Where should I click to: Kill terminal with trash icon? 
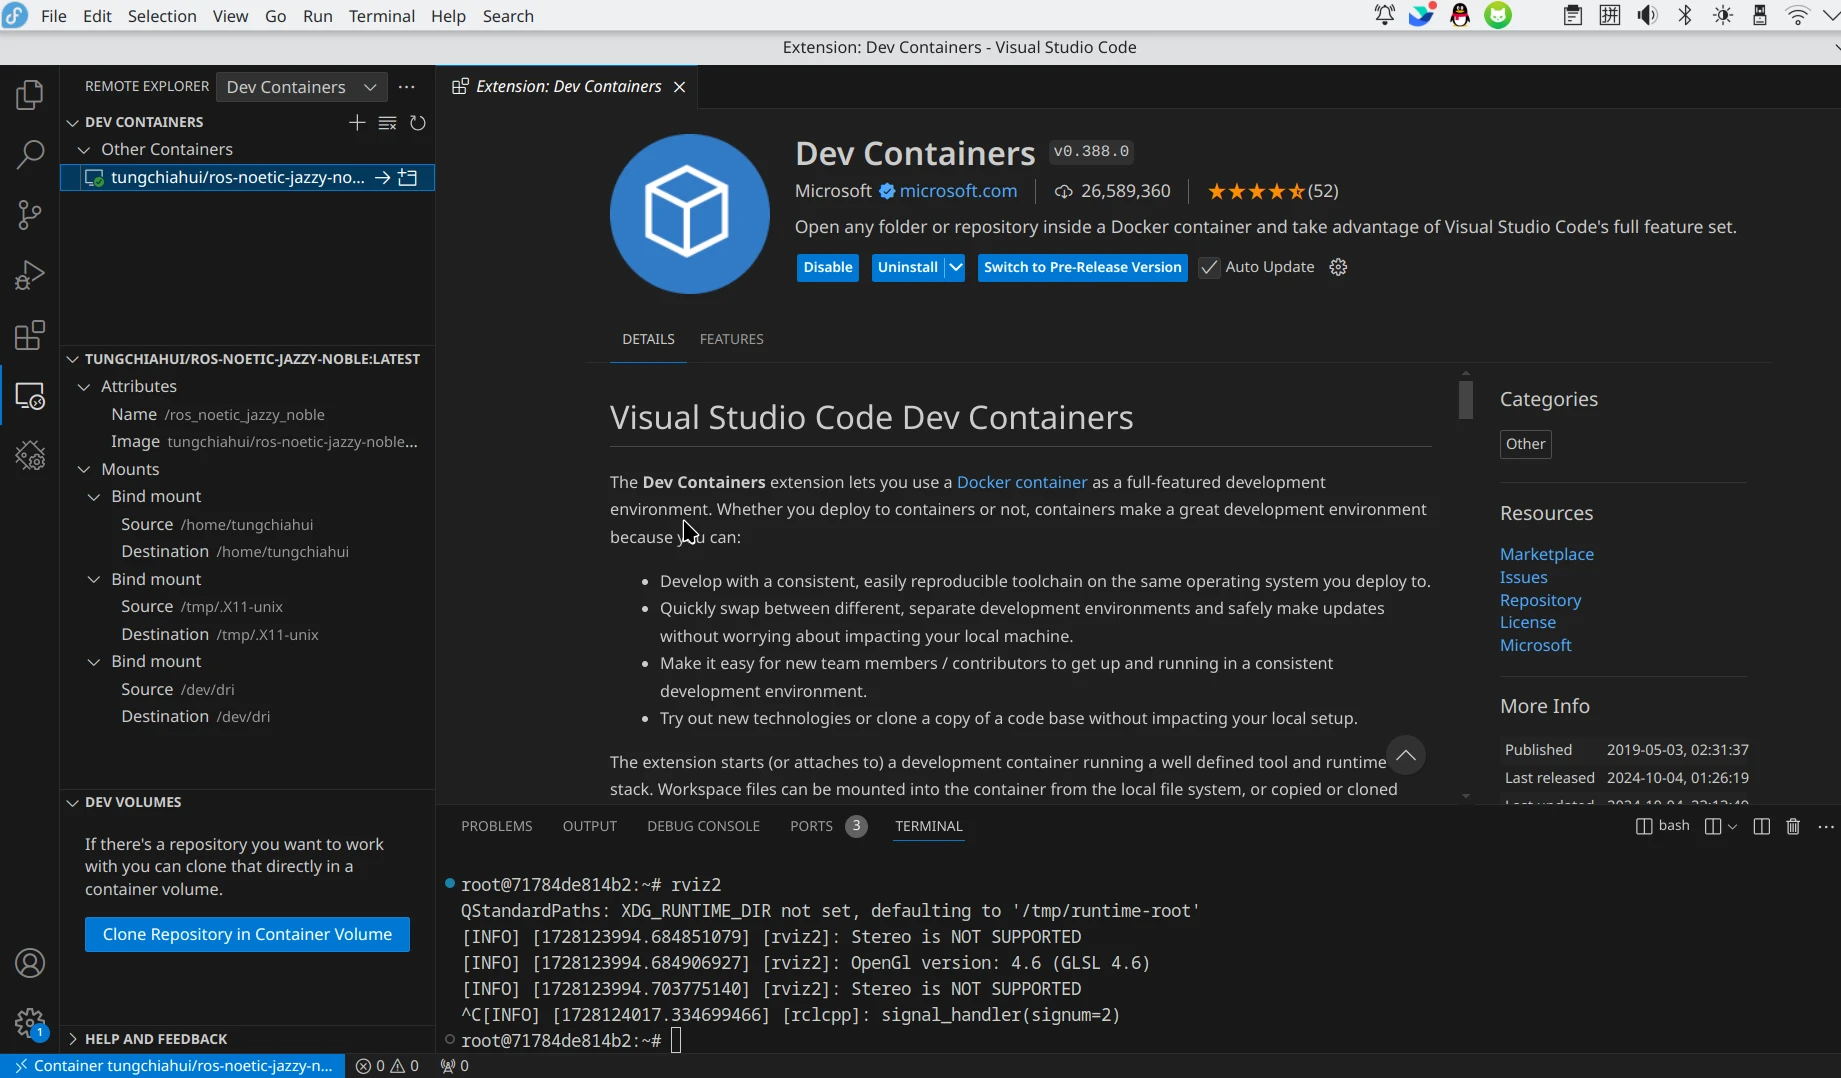pyautogui.click(x=1793, y=826)
